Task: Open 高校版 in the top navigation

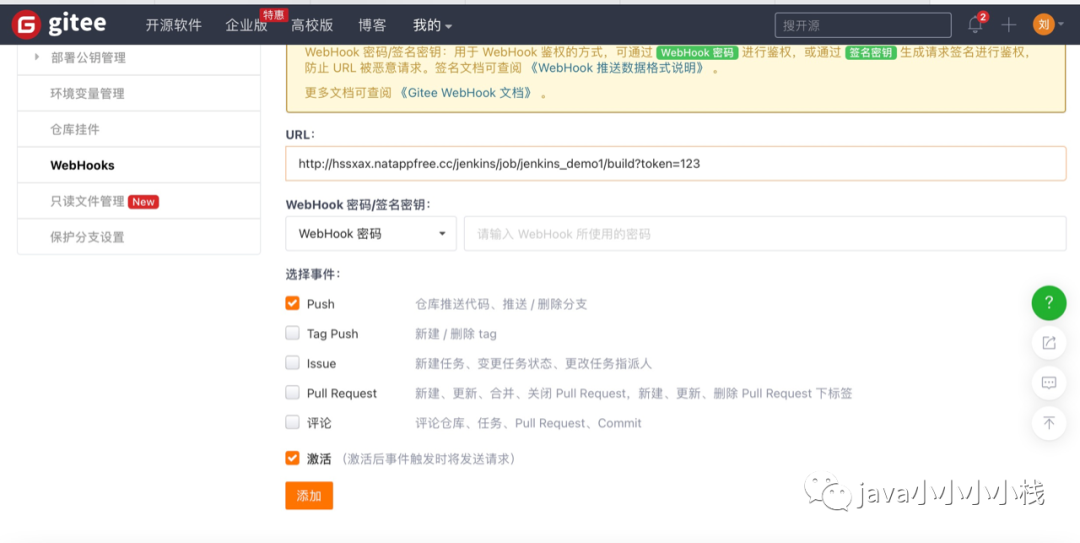Action: [x=312, y=25]
